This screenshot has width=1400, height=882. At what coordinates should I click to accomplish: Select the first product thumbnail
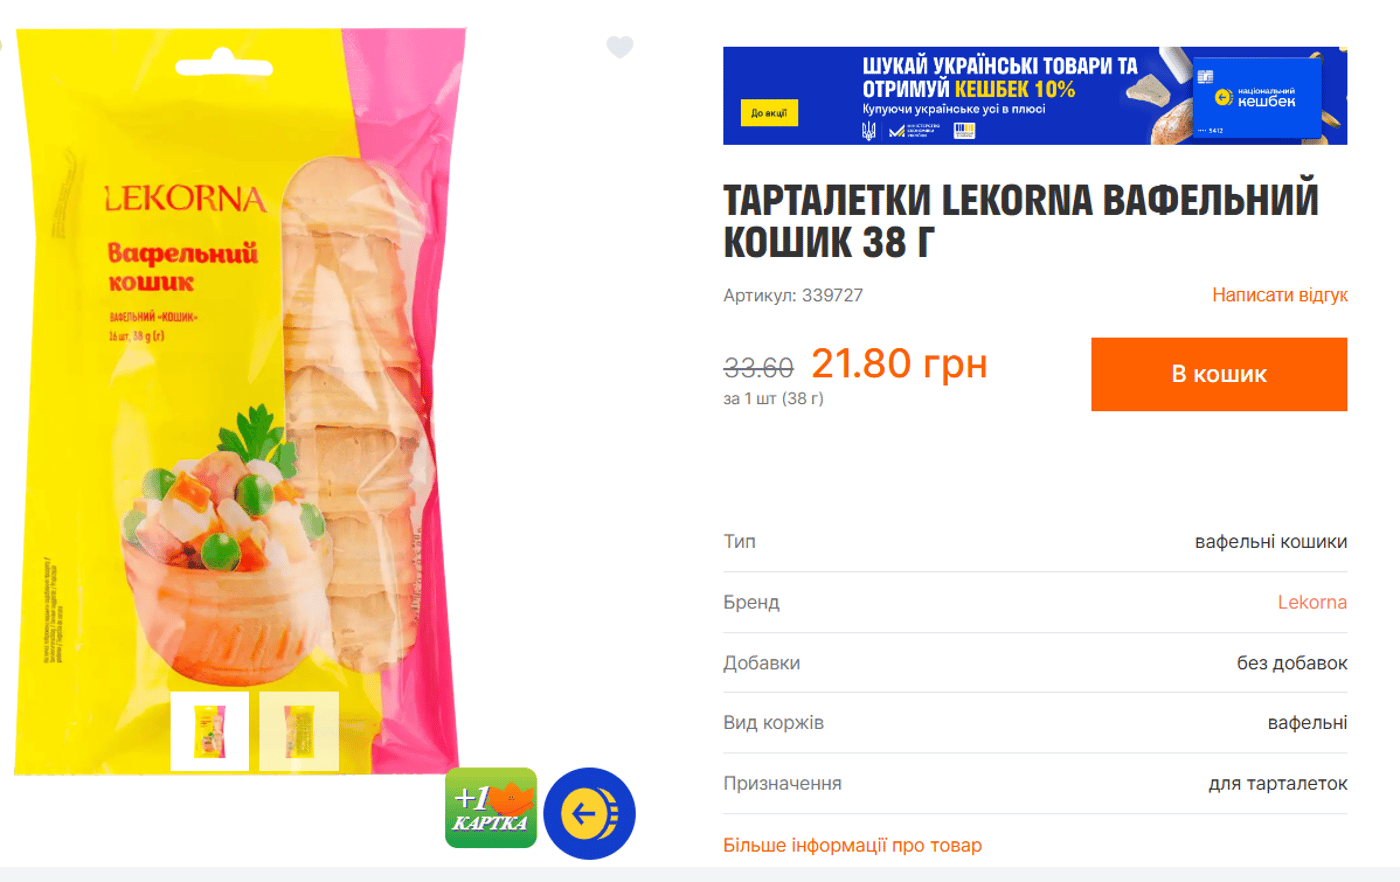[x=210, y=731]
